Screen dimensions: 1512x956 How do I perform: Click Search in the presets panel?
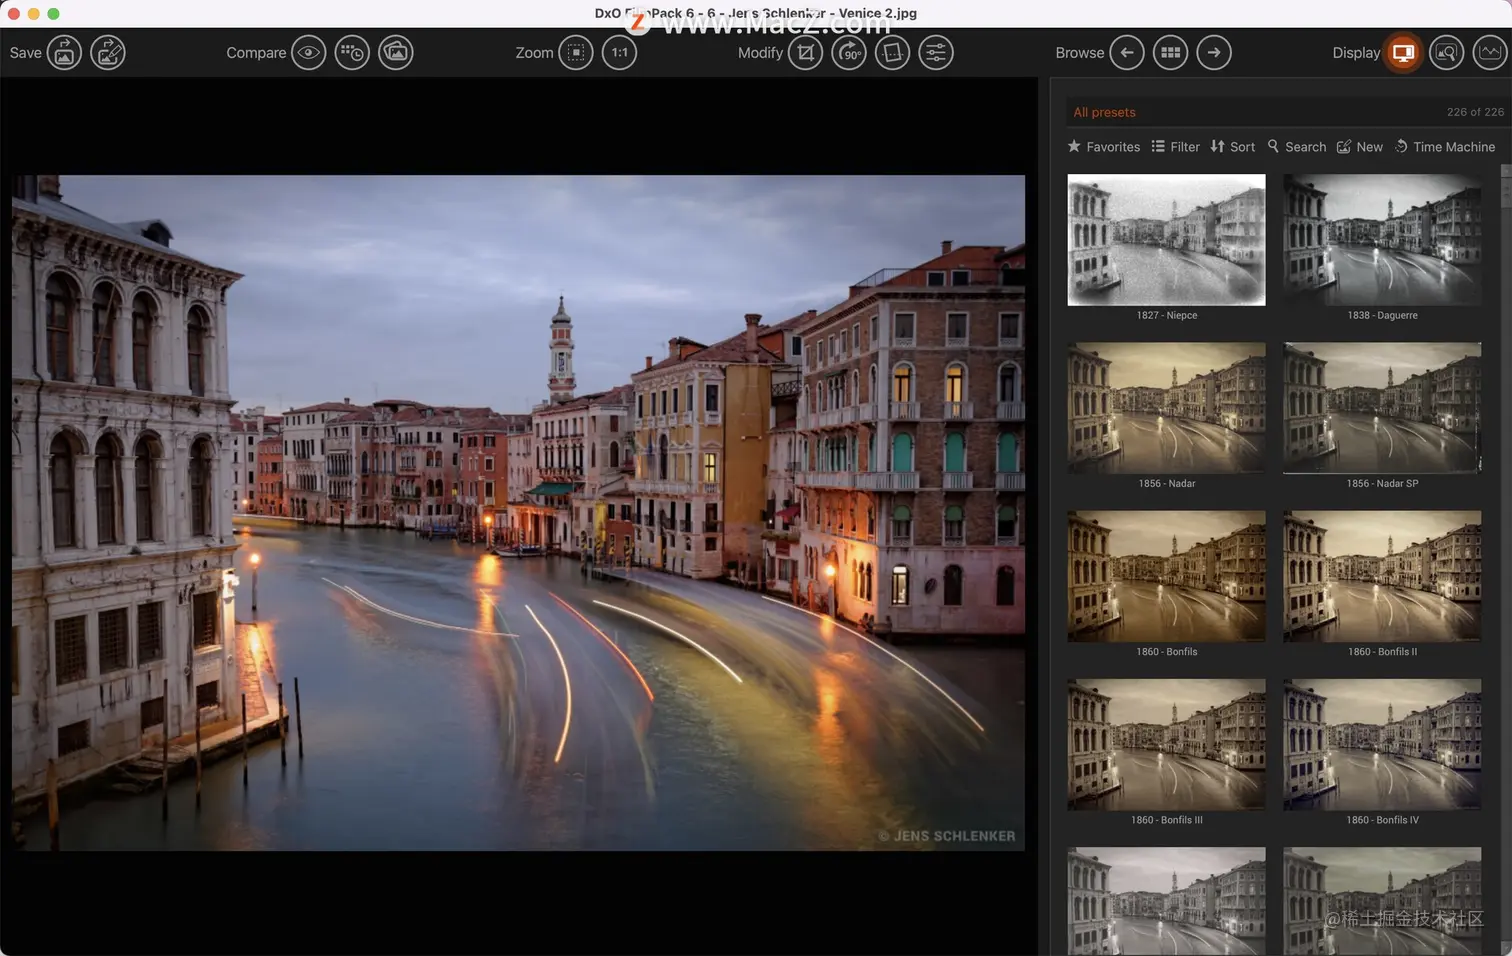pos(1297,147)
